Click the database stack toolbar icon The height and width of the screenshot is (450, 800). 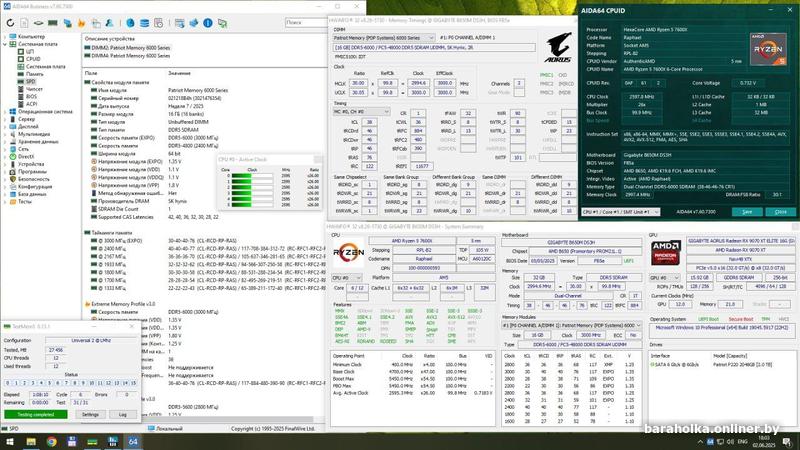coord(145,23)
